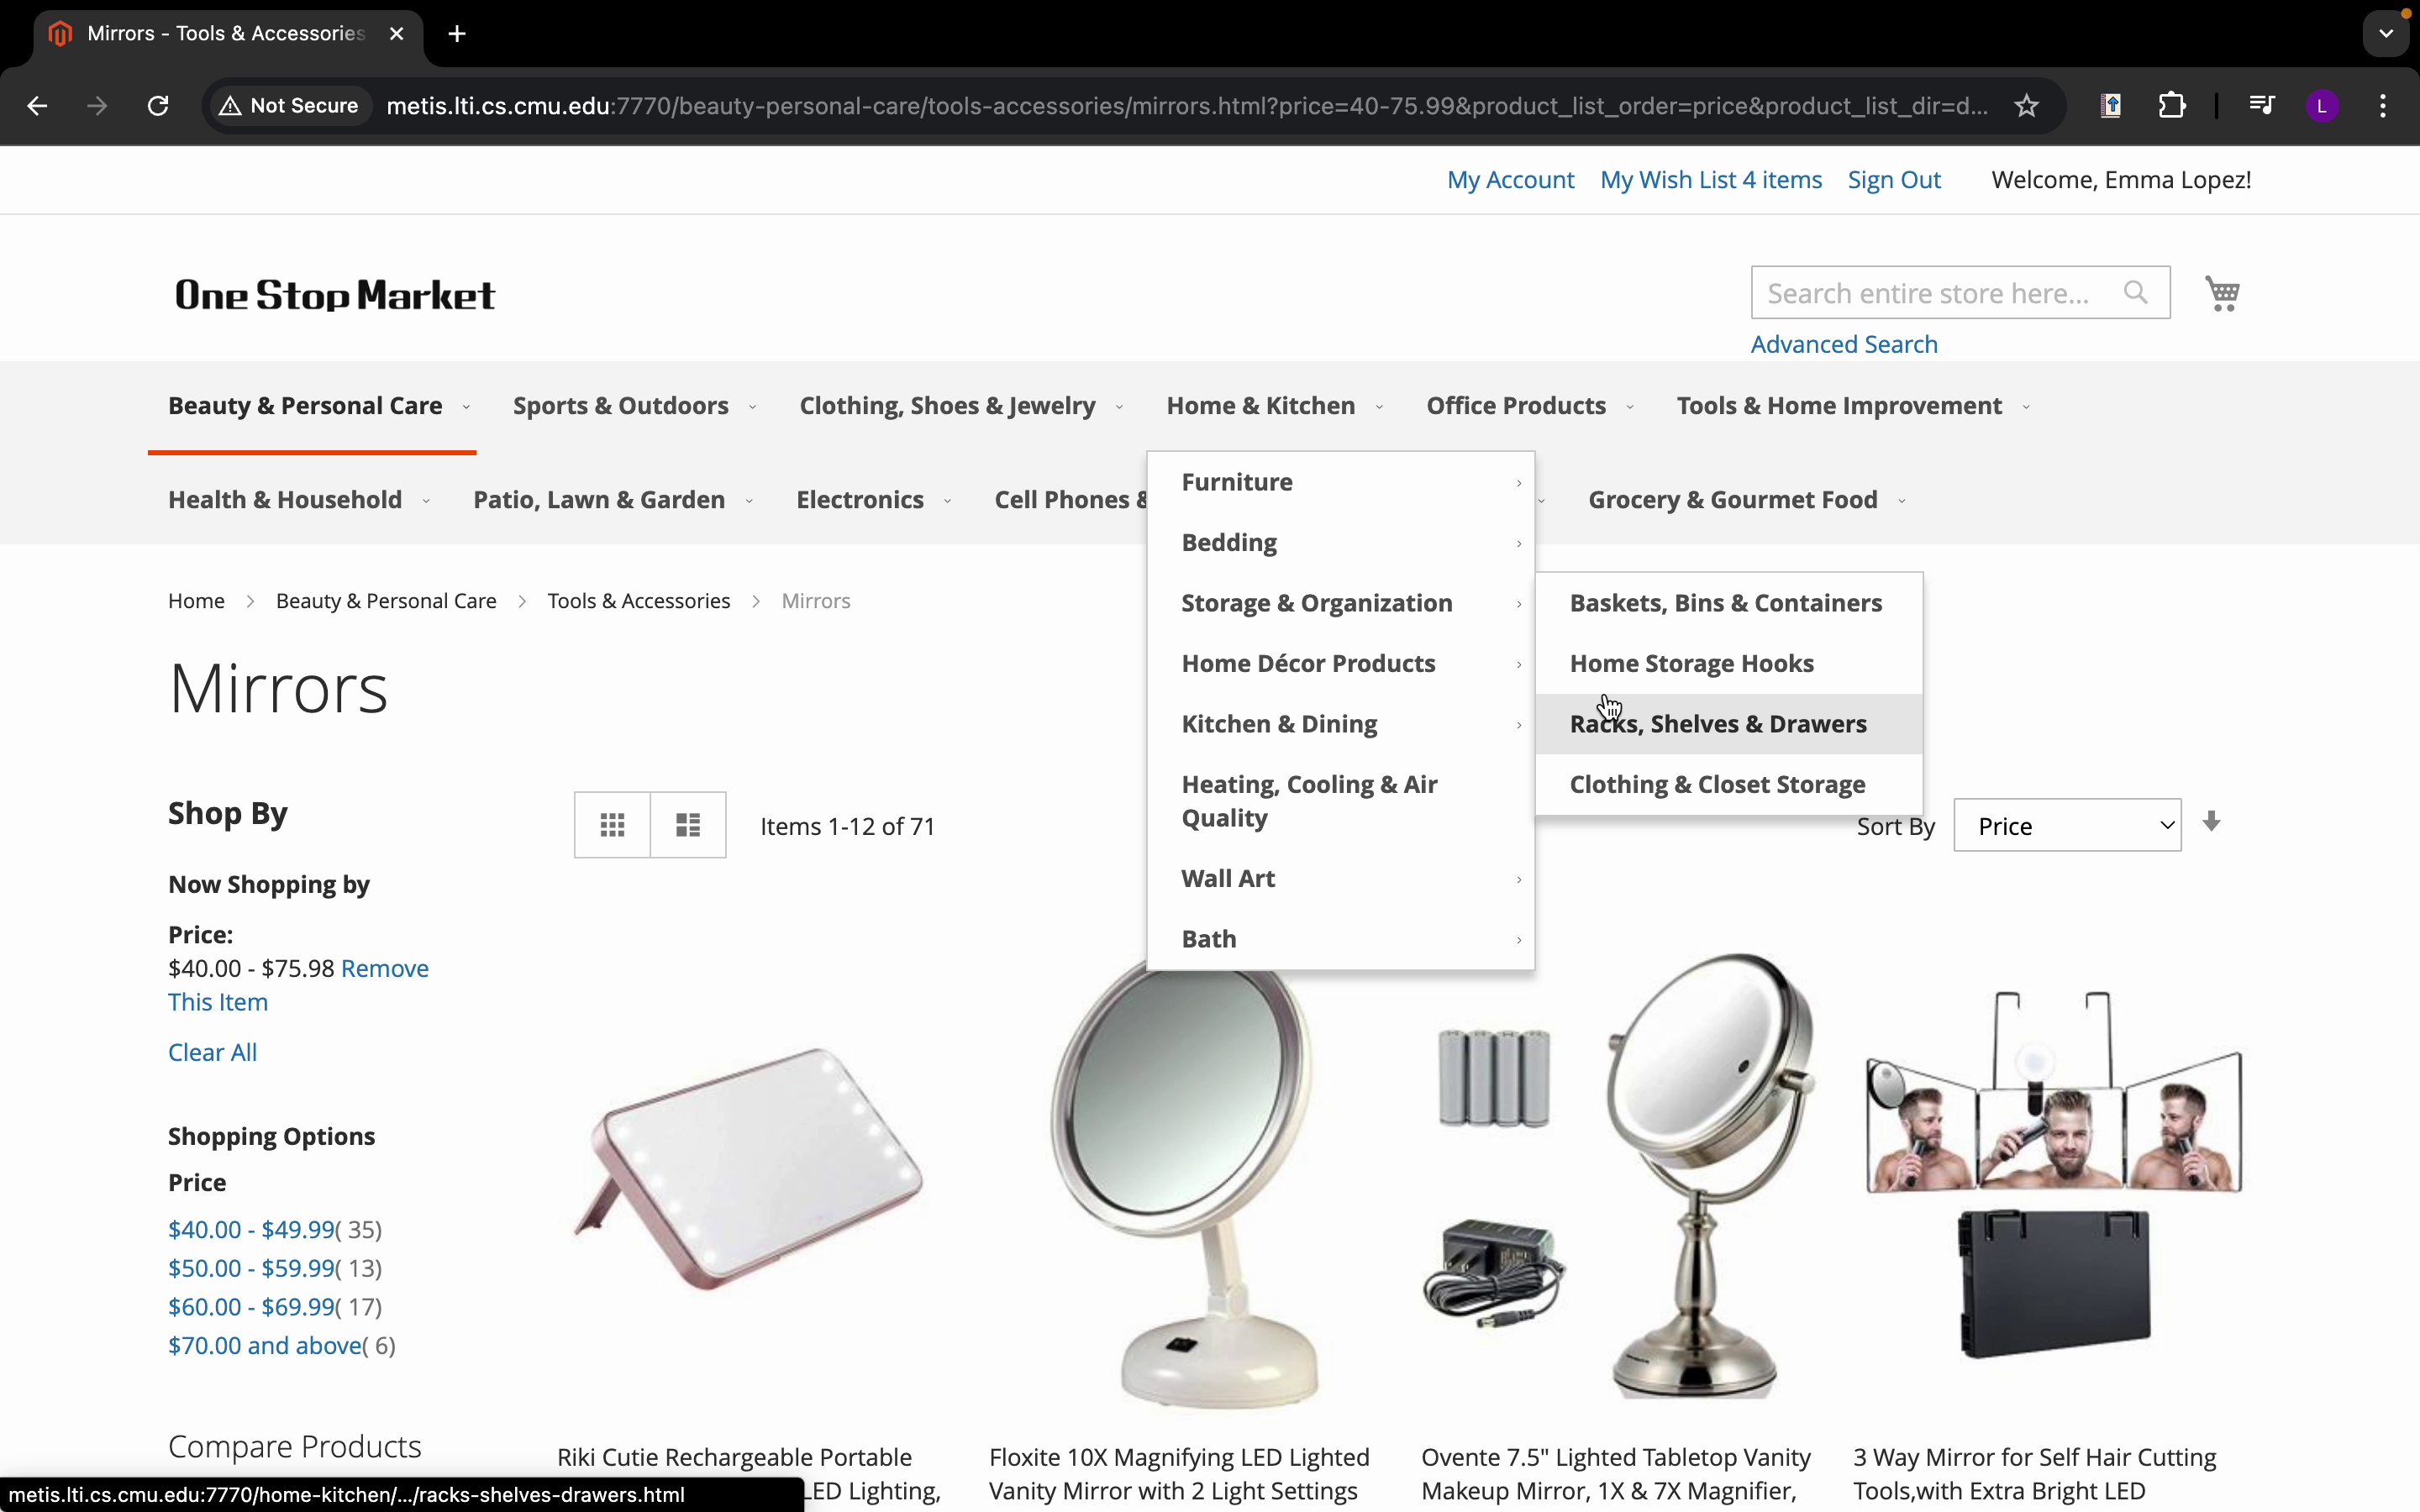This screenshot has height=1512, width=2420.
Task: Open the Chrome three-dot menu
Action: pyautogui.click(x=2384, y=106)
